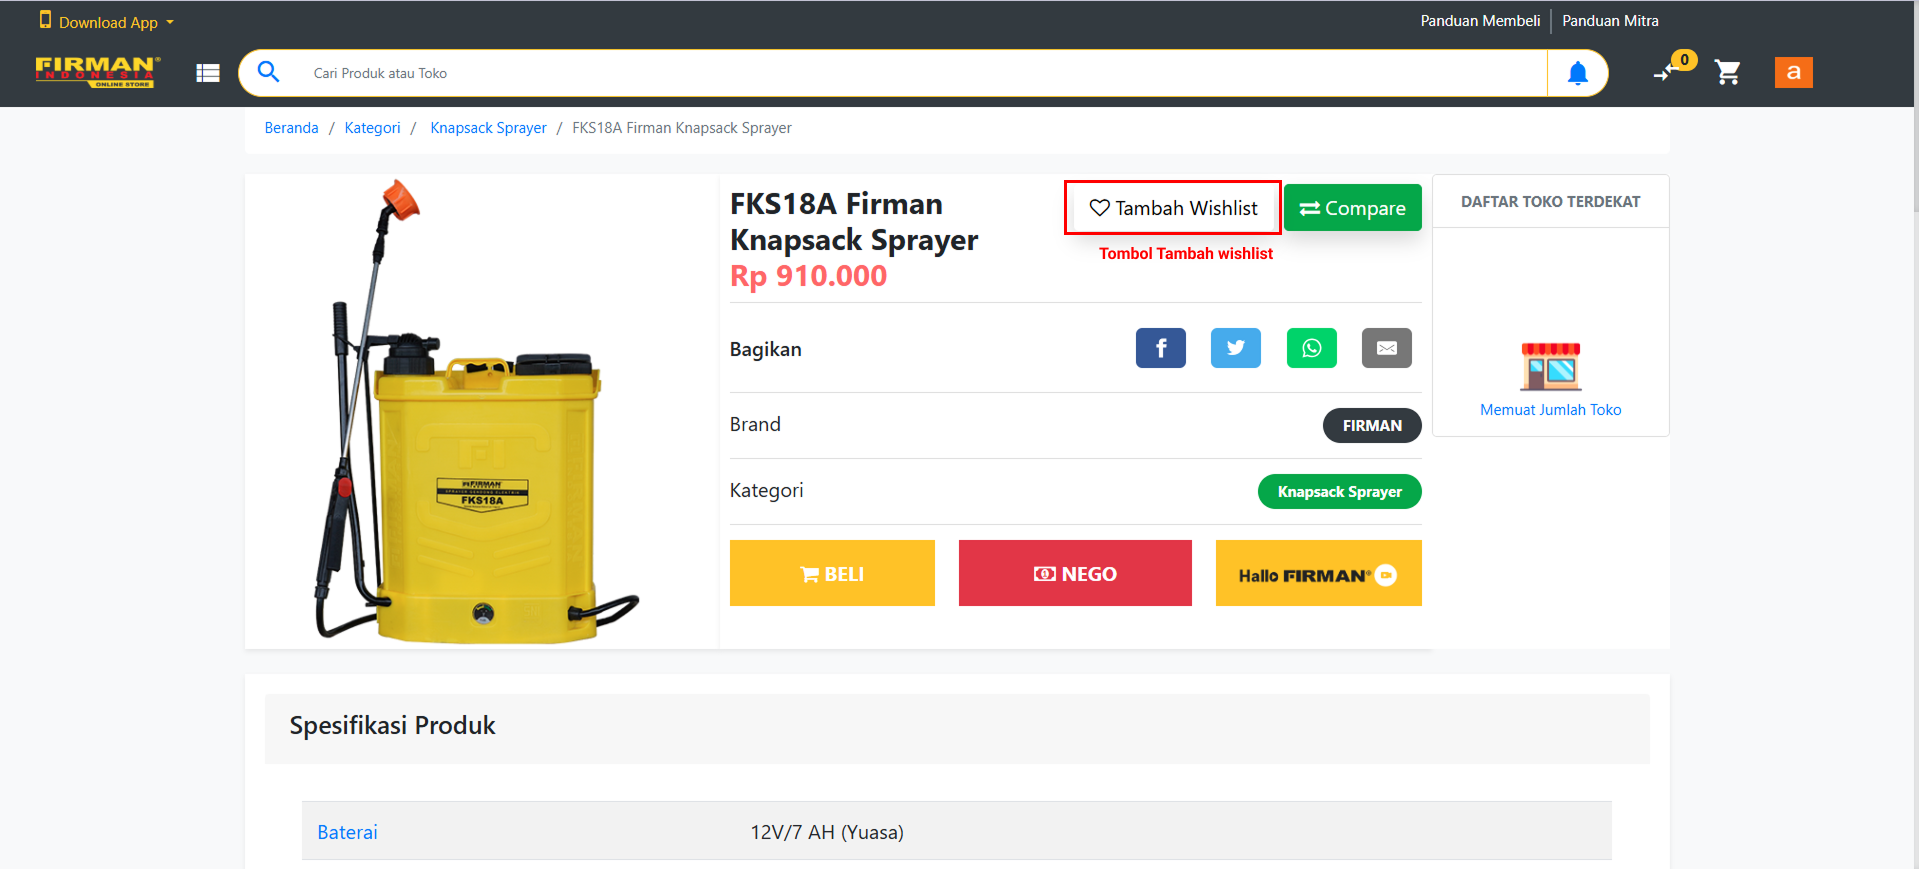Add product with Tambah Wishlist
This screenshot has width=1919, height=869.
(x=1172, y=208)
